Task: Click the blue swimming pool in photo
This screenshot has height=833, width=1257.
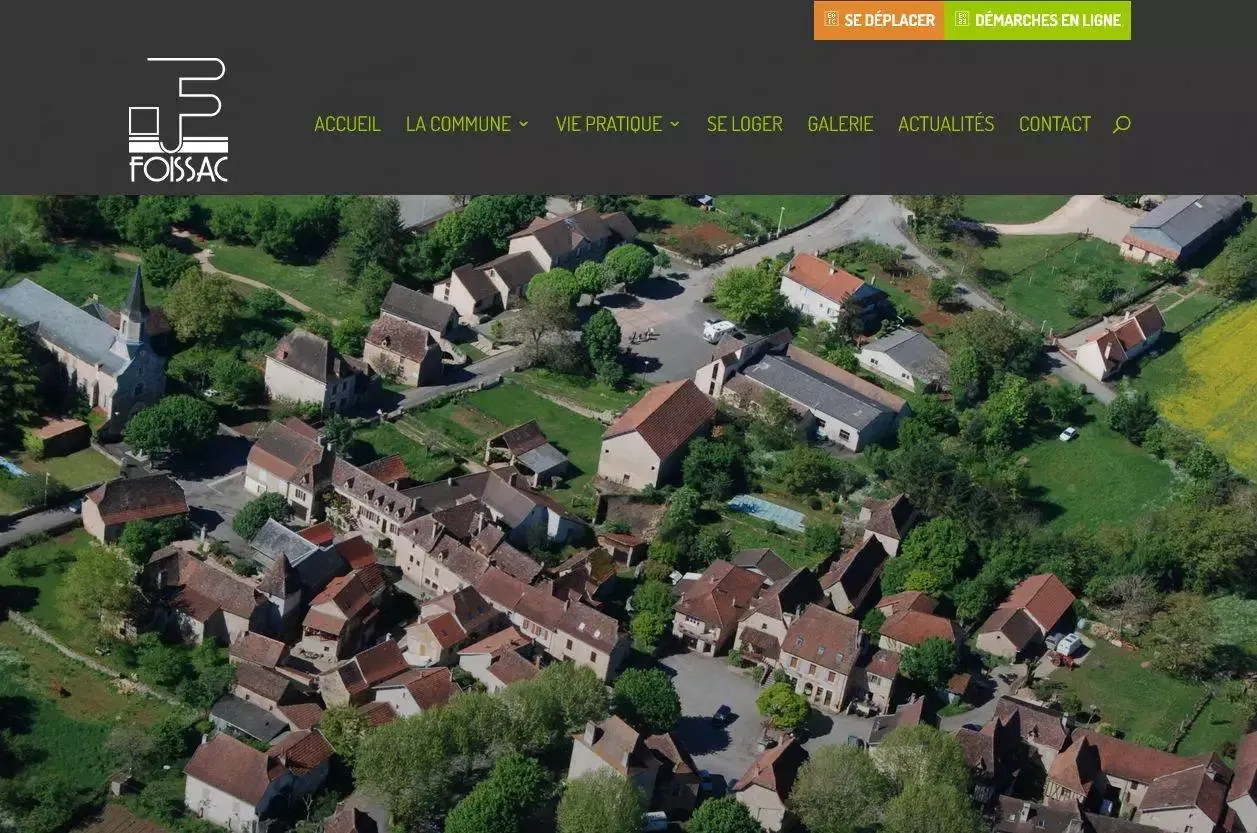Action: (765, 512)
